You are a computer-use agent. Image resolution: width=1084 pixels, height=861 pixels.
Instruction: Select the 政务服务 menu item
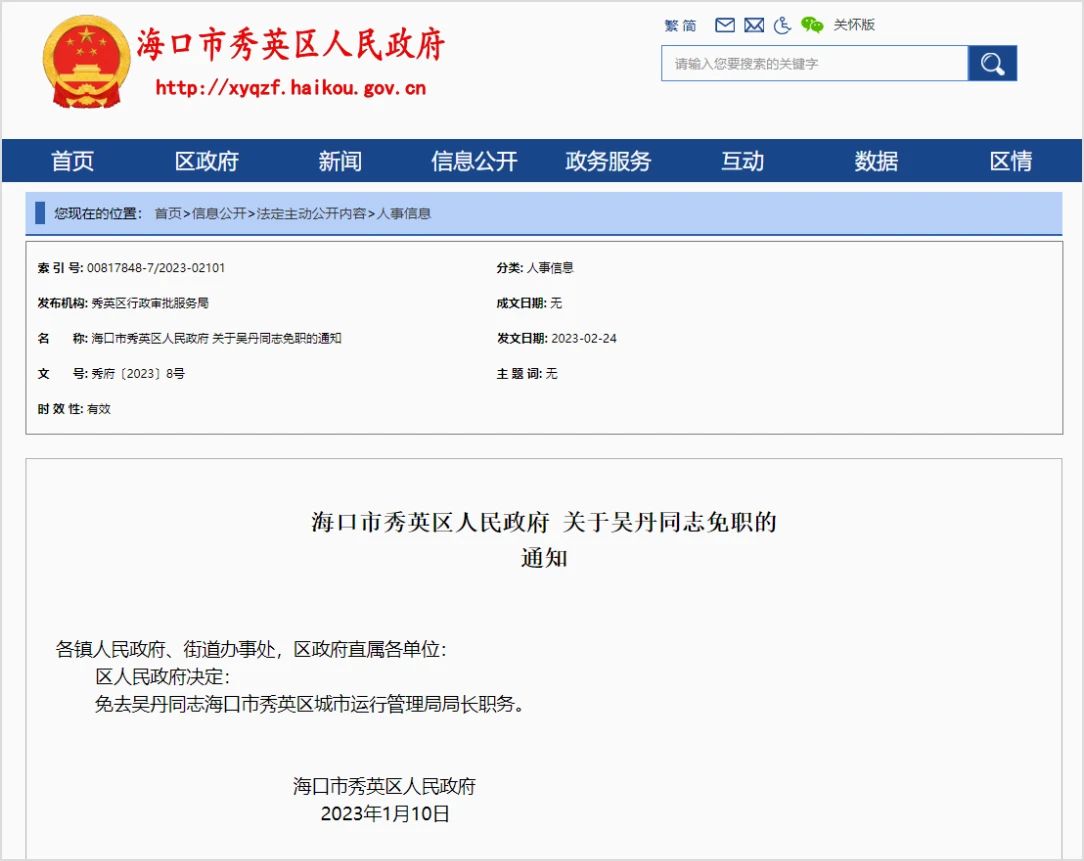coord(608,161)
